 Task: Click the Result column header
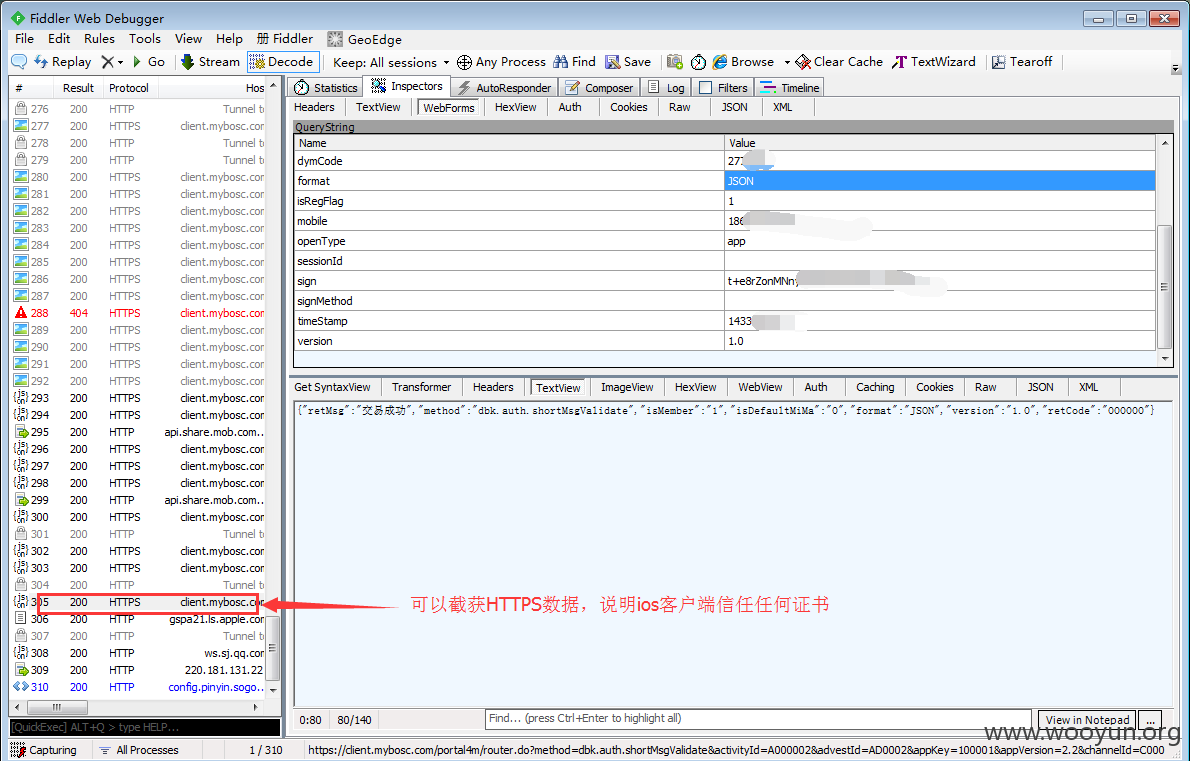78,88
